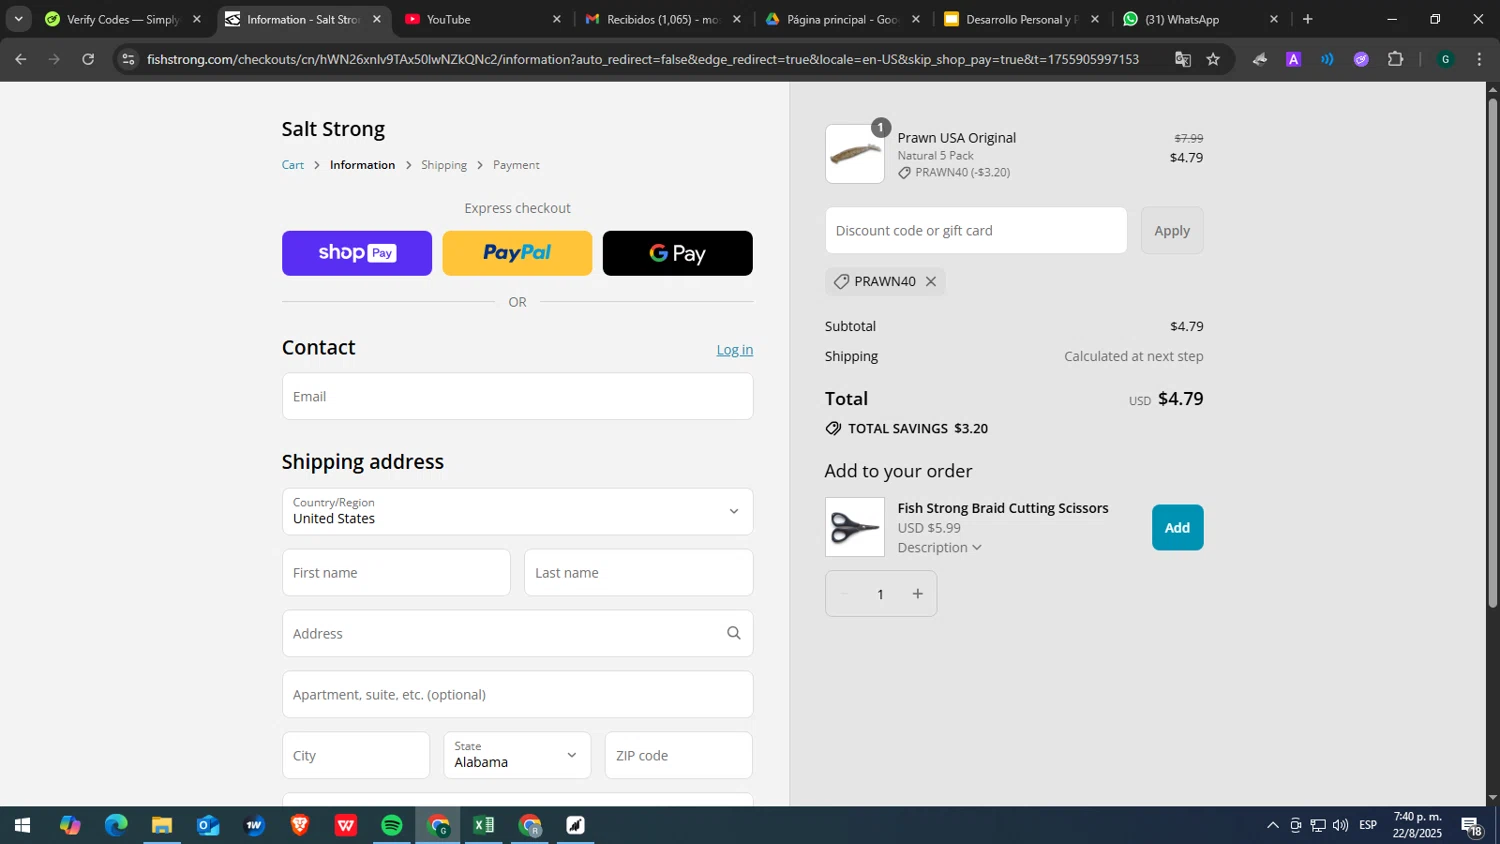
Task: Click the Log in link
Action: (x=734, y=350)
